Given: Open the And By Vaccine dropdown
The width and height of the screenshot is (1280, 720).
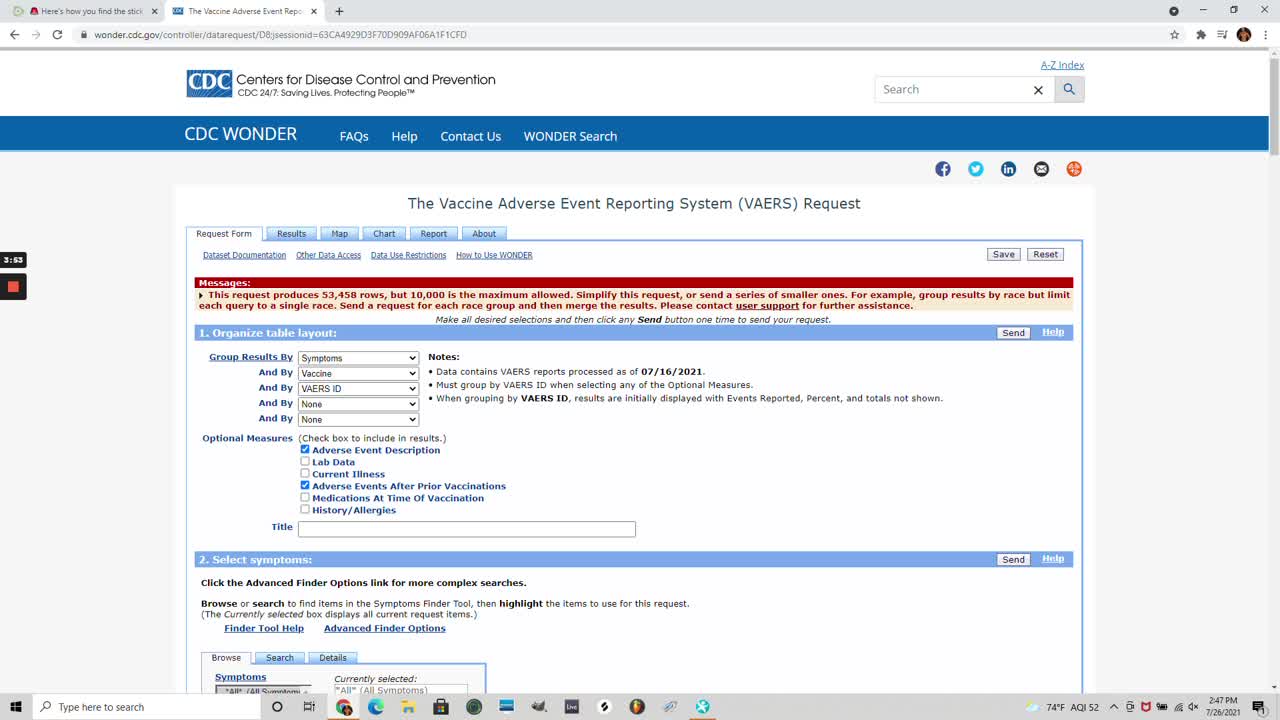Looking at the screenshot, I should tap(358, 373).
